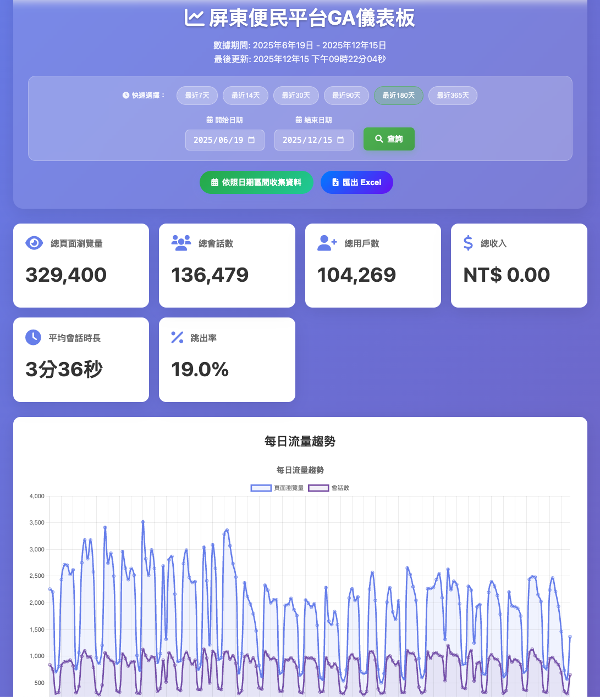Export data with 匯出 Excel button

point(356,182)
